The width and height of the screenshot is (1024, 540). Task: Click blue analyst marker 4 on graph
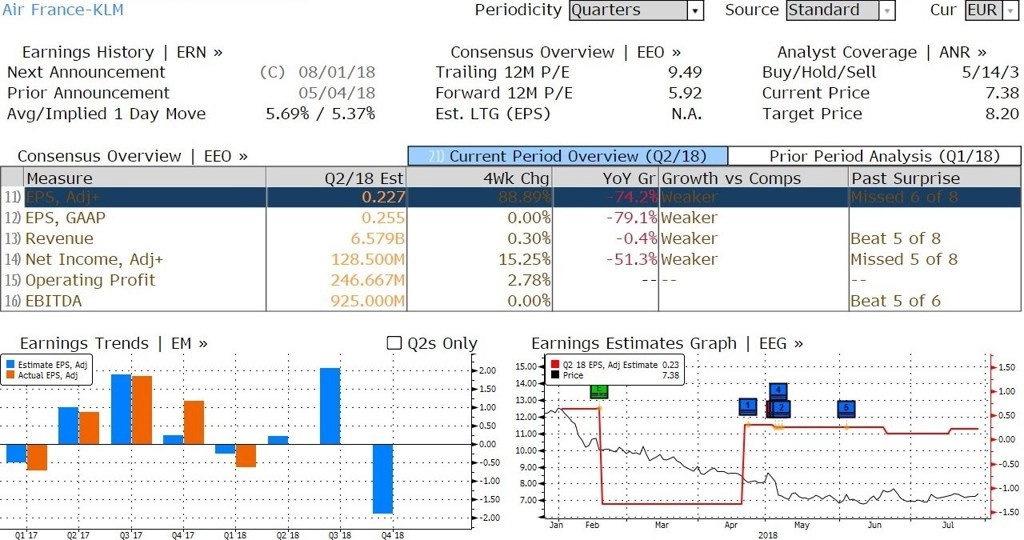(778, 391)
